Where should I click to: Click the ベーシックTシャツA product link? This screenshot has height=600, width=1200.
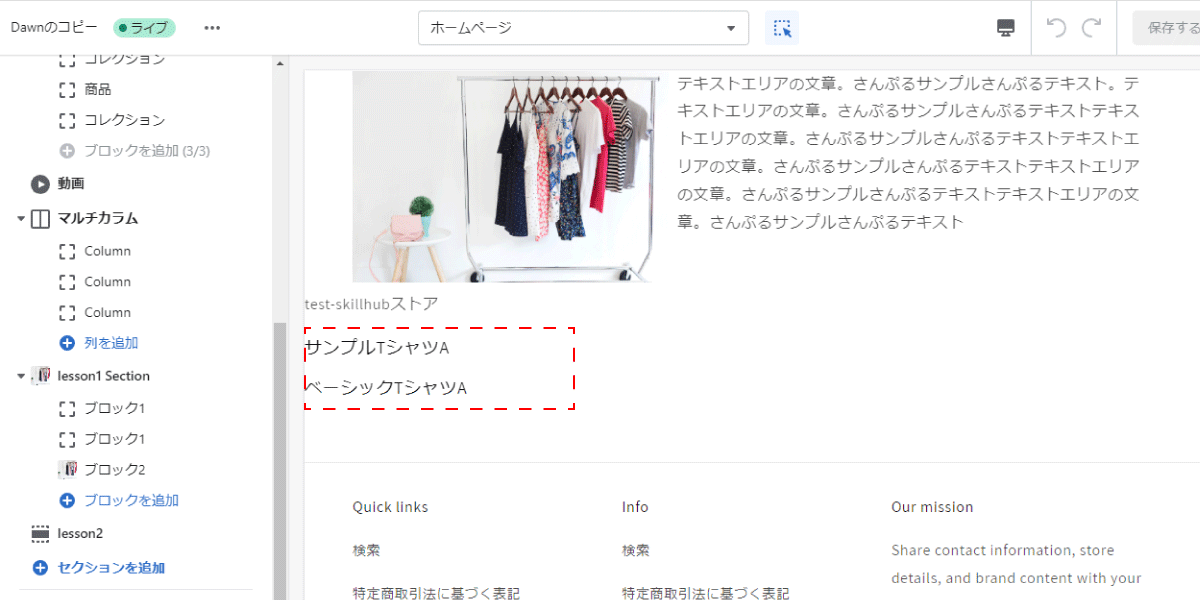[x=386, y=387]
